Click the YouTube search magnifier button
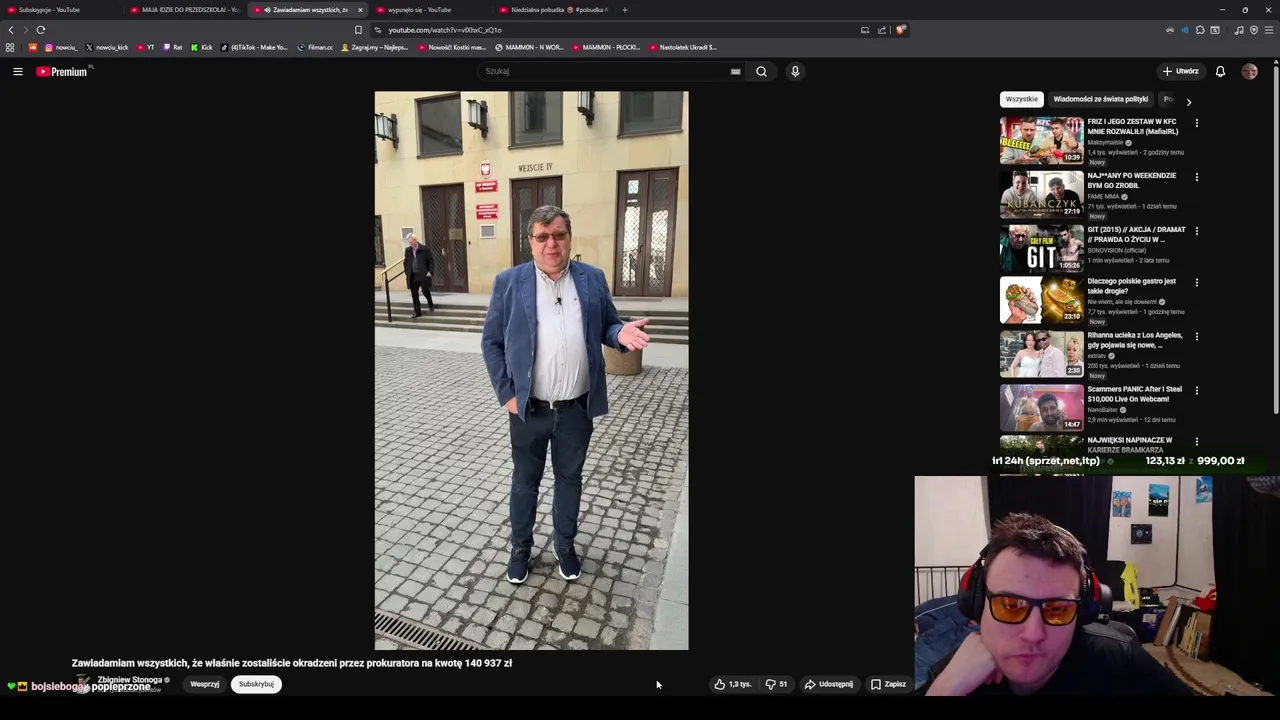This screenshot has width=1280, height=720. (761, 71)
